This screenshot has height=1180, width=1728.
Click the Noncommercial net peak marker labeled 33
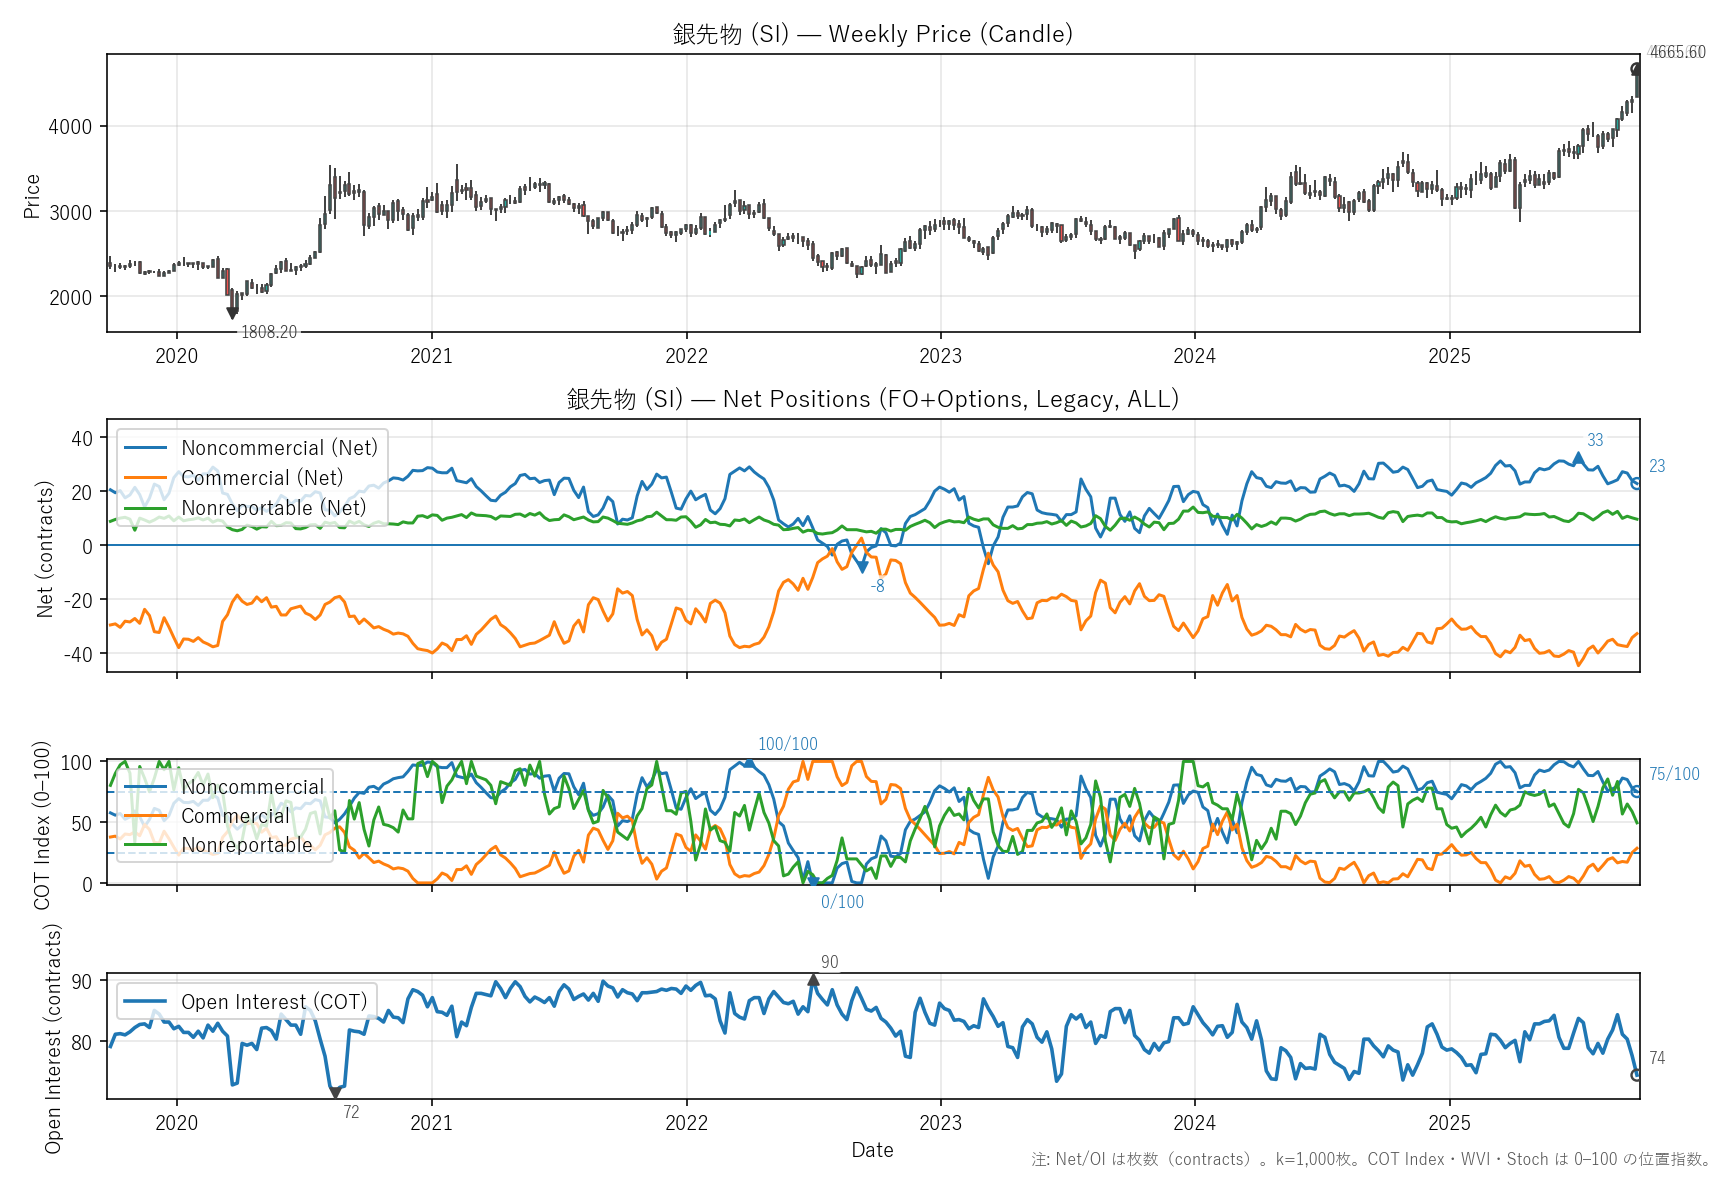click(1578, 458)
